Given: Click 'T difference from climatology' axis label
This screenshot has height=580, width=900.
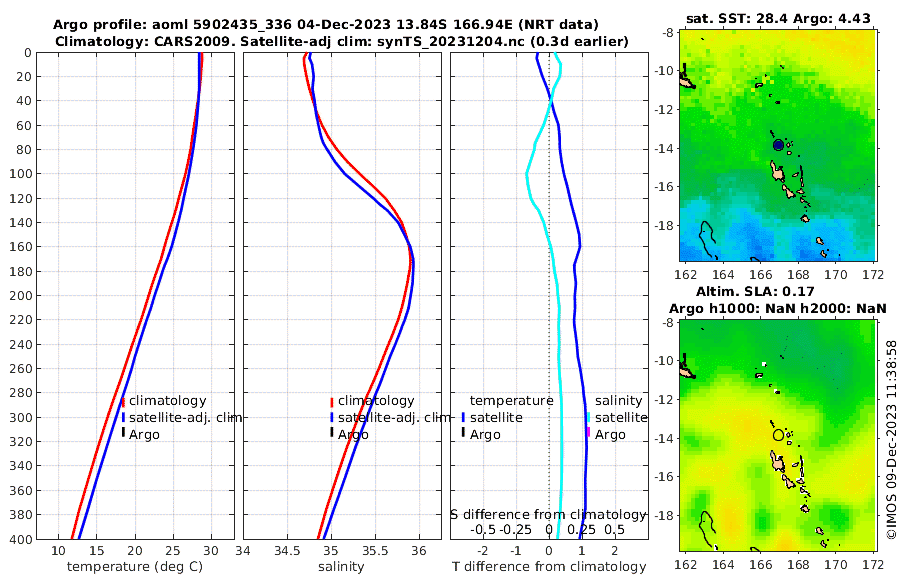Looking at the screenshot, I should 549,567.
